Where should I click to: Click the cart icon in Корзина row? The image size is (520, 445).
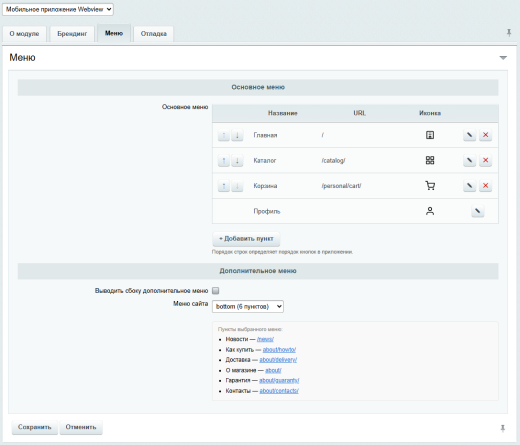pyautogui.click(x=430, y=186)
